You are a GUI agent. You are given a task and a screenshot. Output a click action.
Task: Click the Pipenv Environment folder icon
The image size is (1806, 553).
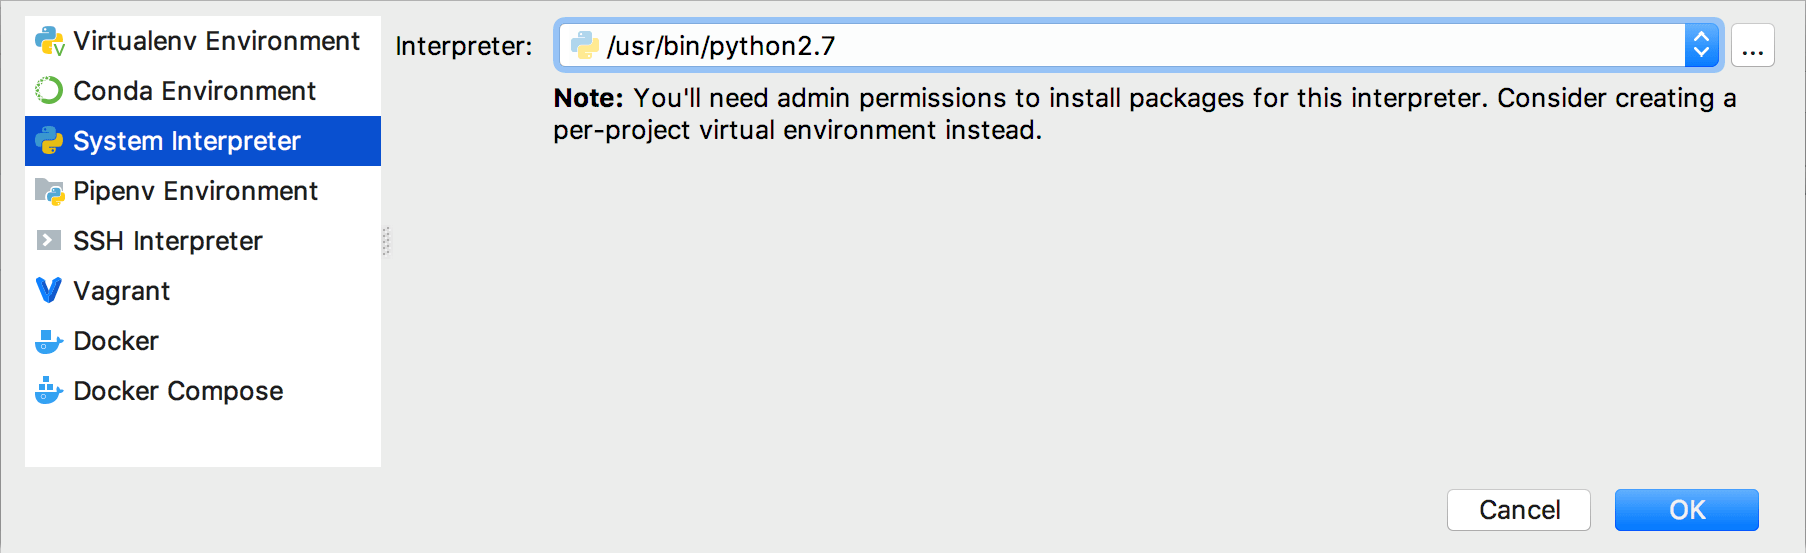pyautogui.click(x=49, y=191)
